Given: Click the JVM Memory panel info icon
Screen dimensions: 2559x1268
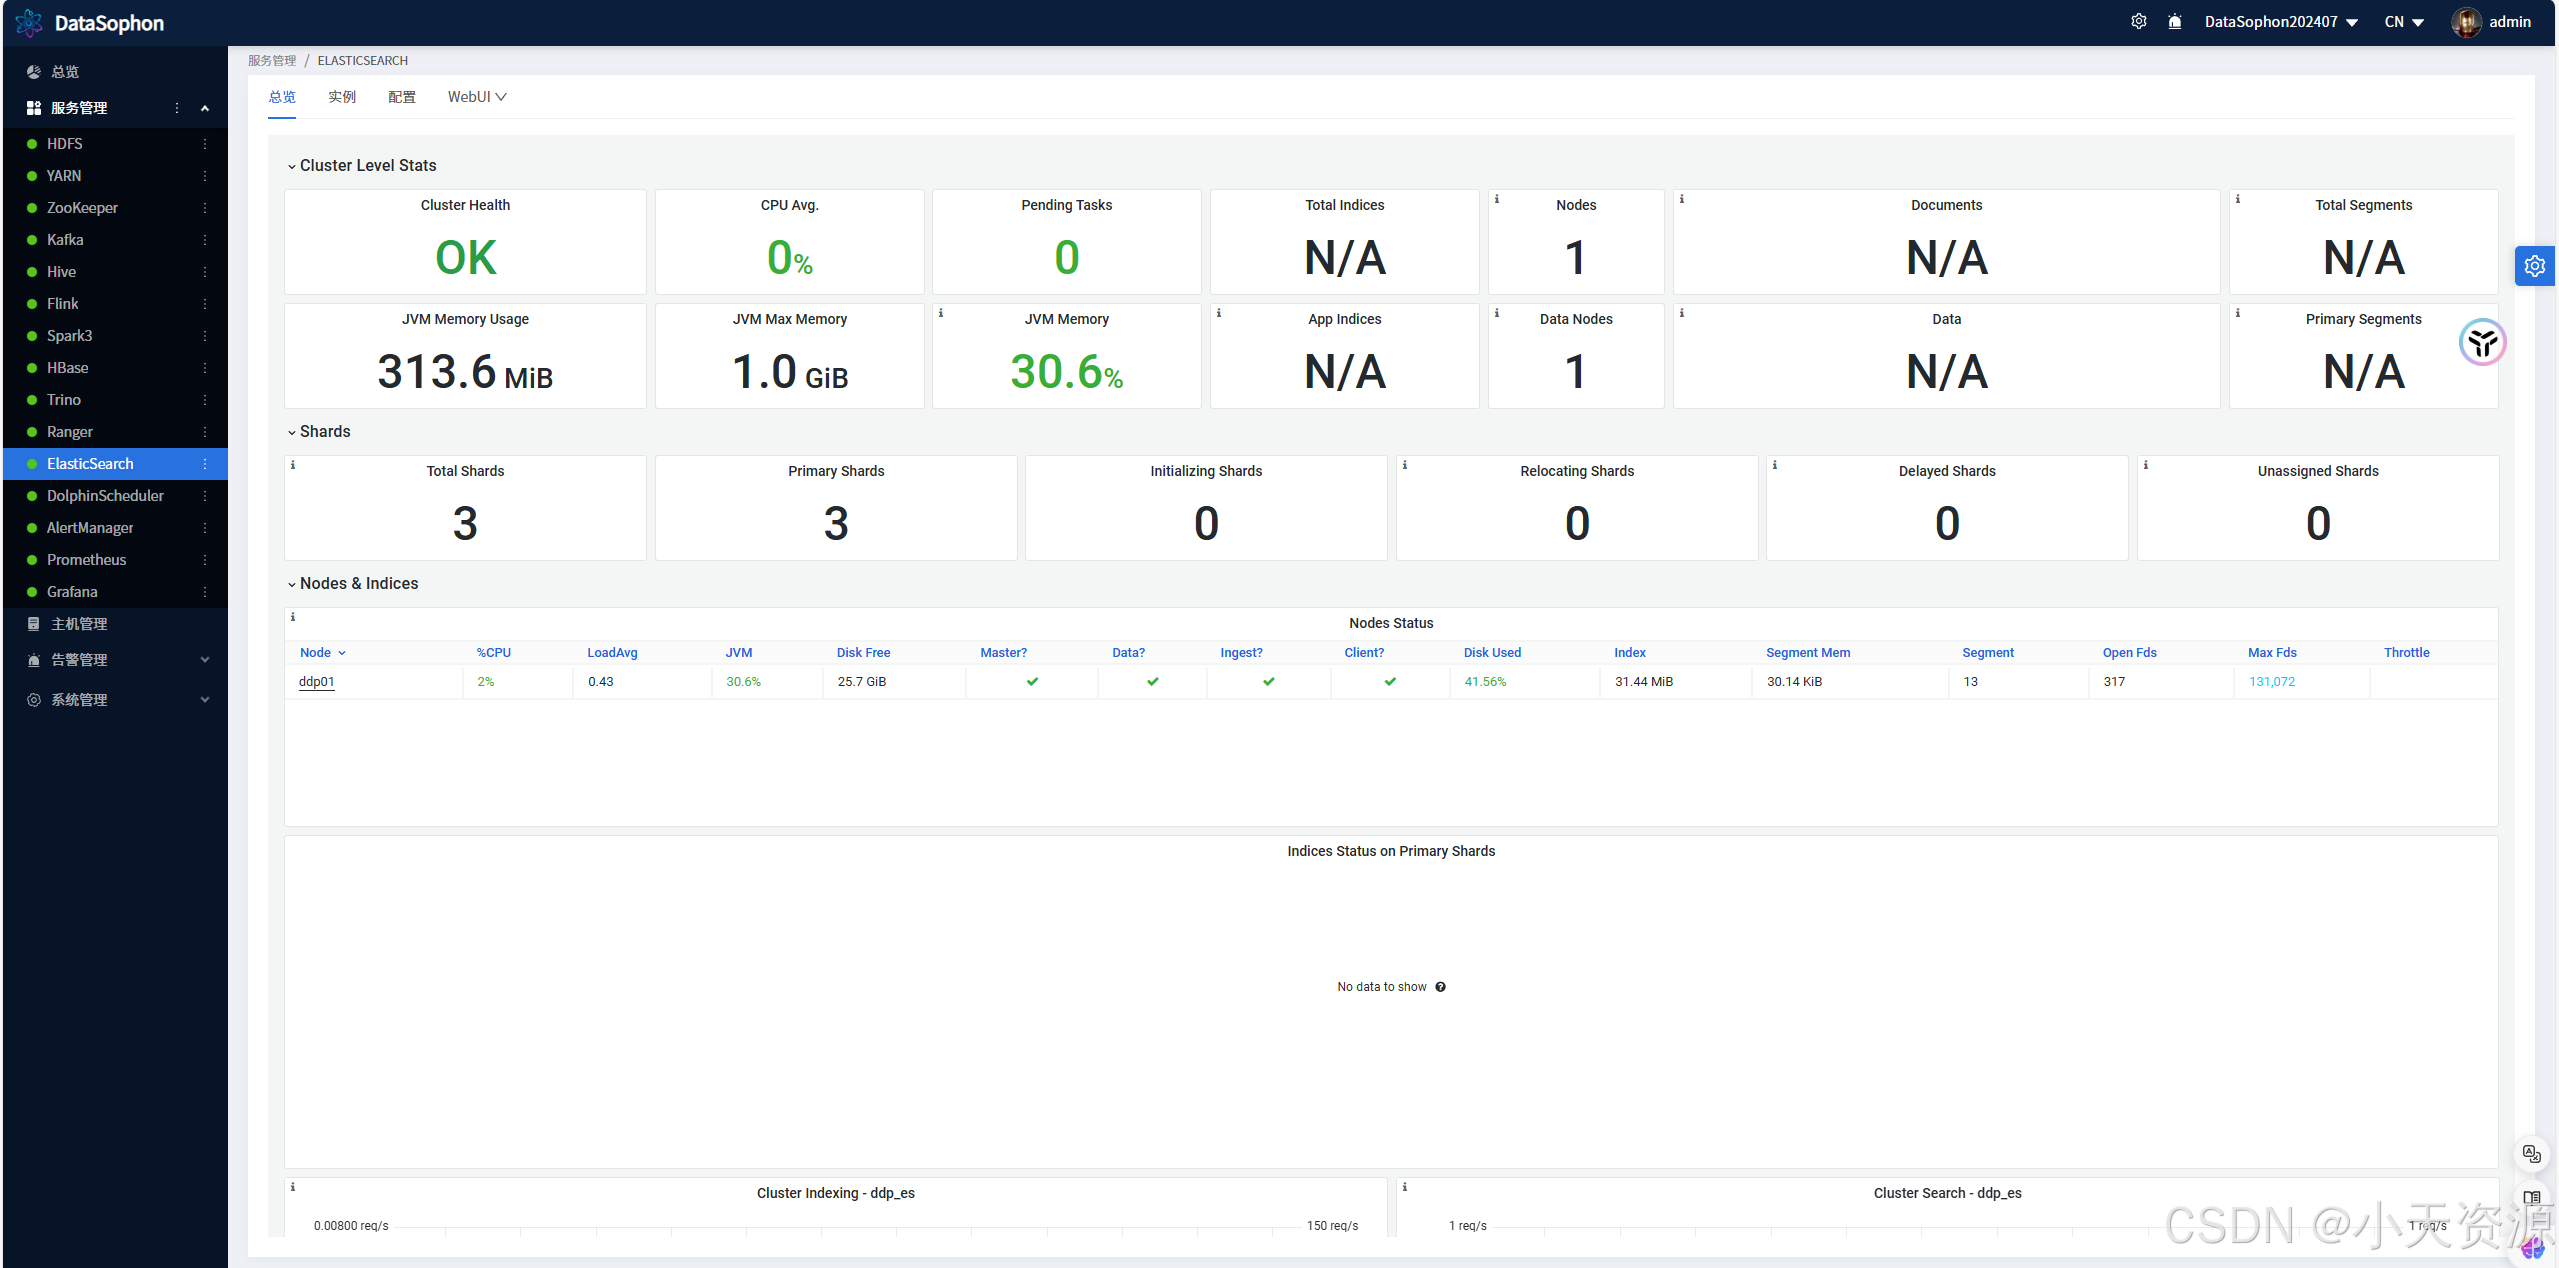Looking at the screenshot, I should [x=941, y=313].
